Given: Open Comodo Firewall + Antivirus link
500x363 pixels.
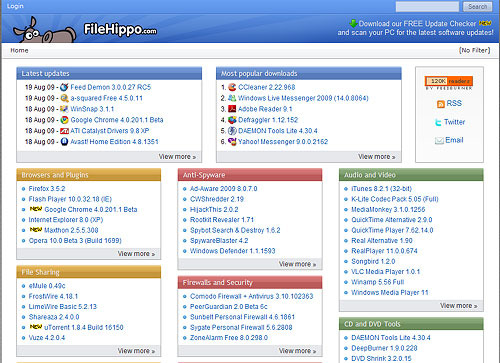Looking at the screenshot, I should click(252, 296).
